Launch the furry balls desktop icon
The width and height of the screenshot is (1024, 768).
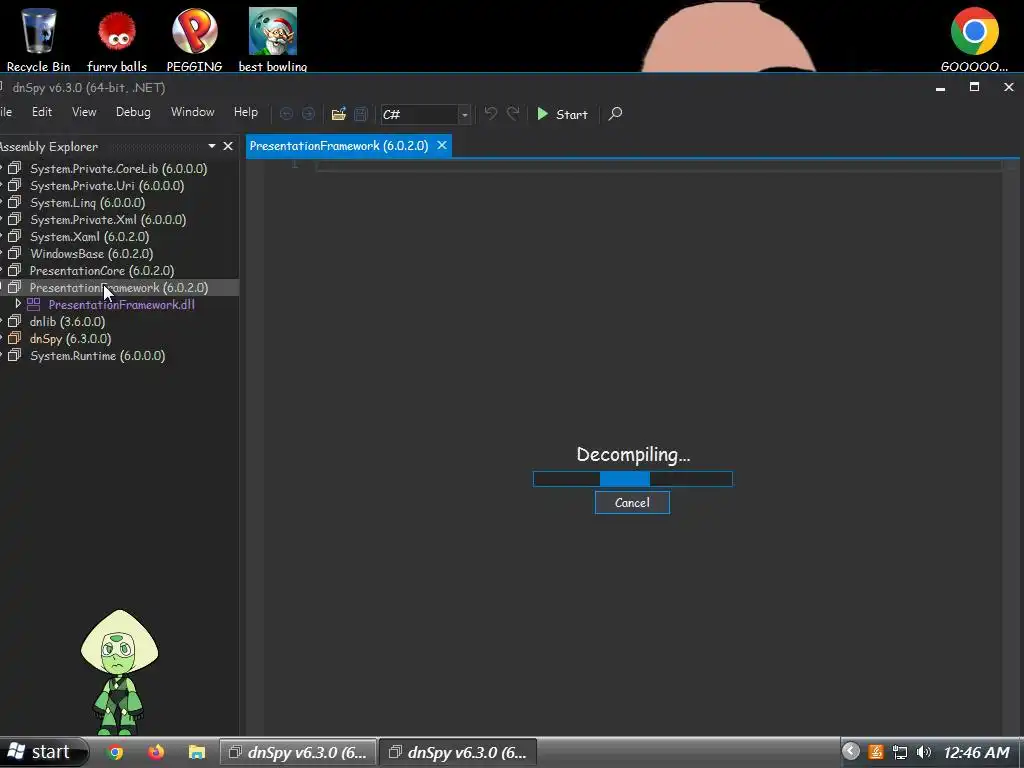click(x=117, y=38)
